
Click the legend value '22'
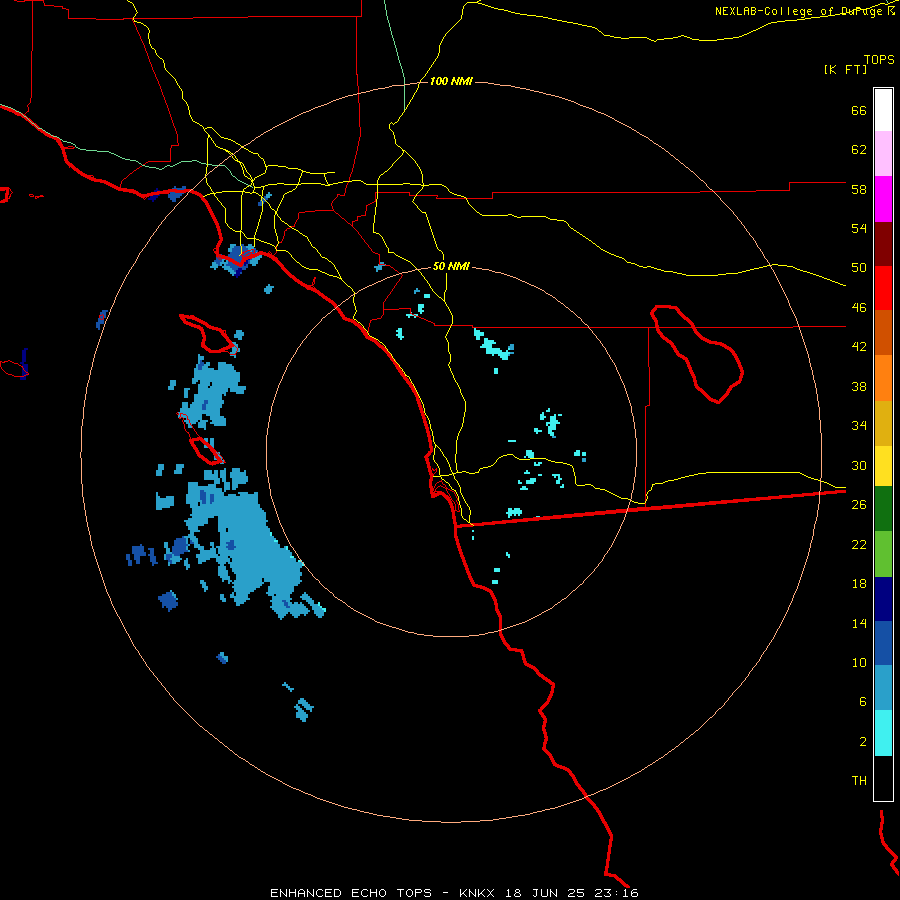[x=859, y=544]
